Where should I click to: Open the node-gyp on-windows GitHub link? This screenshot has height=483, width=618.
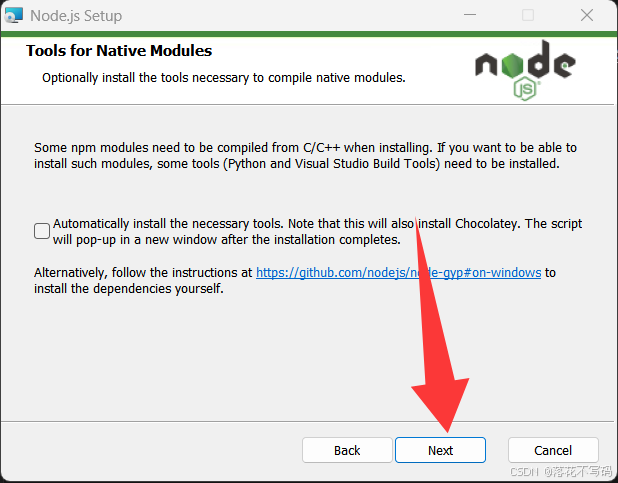click(x=398, y=272)
